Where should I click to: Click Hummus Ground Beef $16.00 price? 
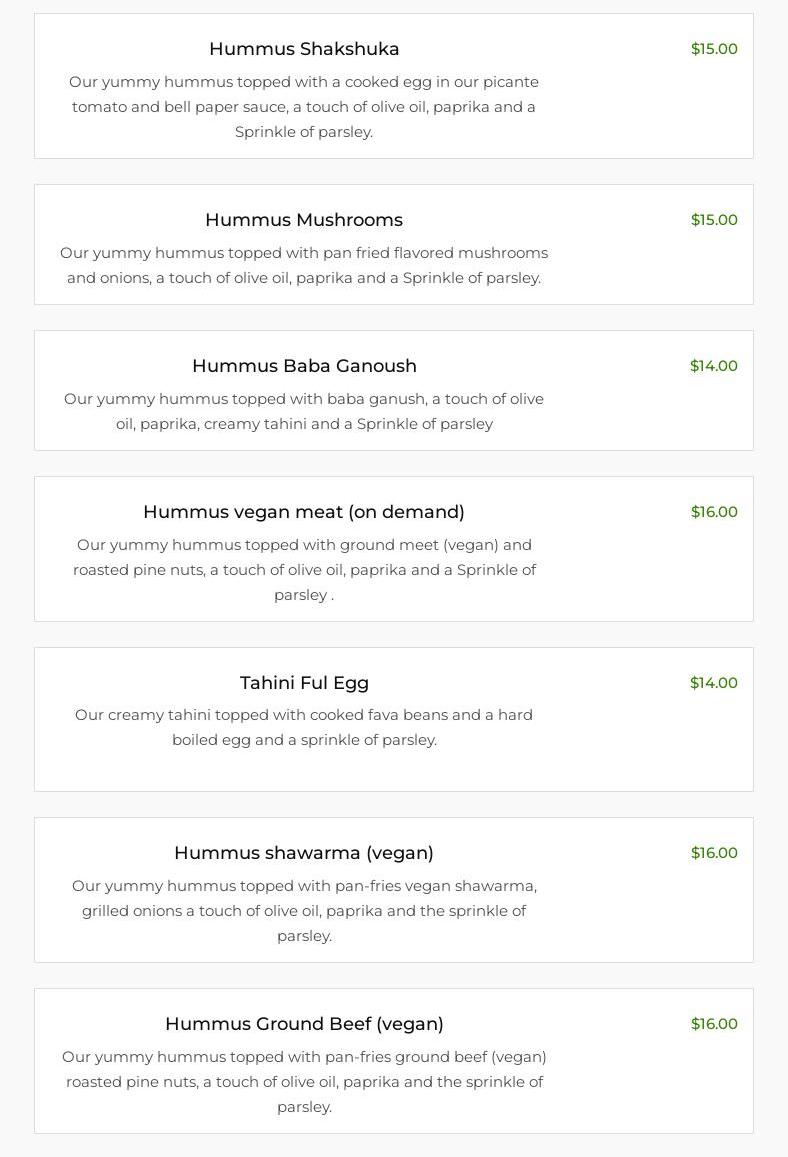[x=714, y=1024]
